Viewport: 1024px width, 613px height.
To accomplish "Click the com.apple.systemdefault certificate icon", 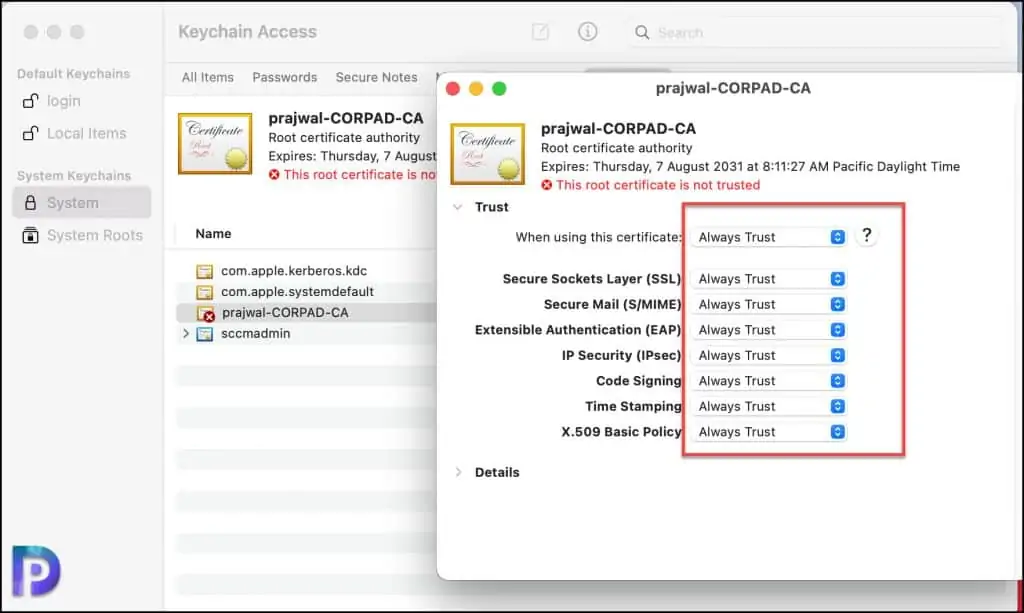I will (x=204, y=292).
